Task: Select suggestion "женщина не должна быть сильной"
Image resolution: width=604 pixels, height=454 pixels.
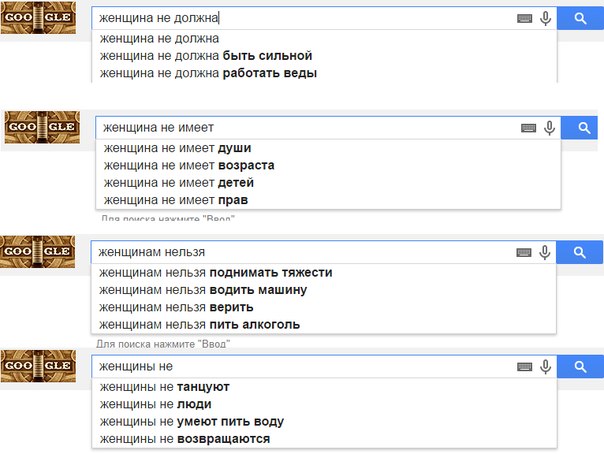Action: [324, 56]
